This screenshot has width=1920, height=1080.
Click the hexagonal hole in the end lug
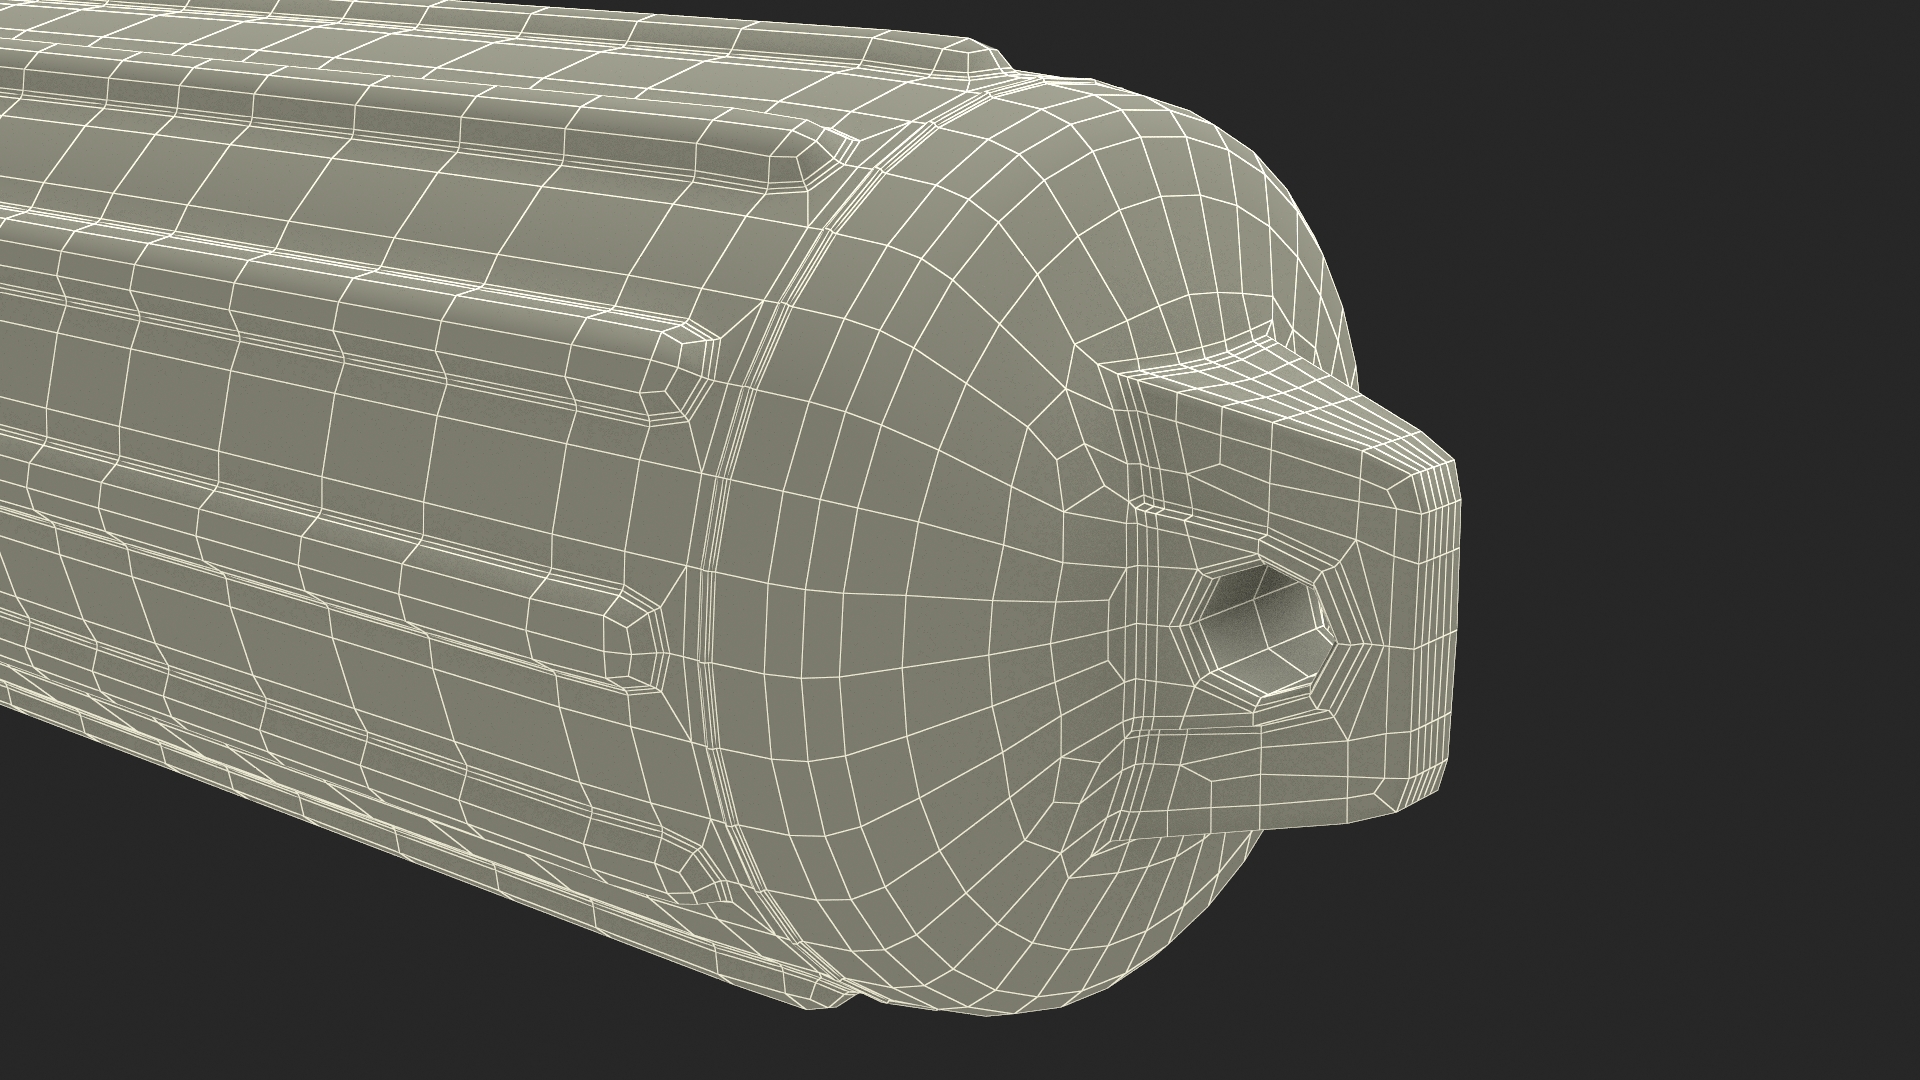click(1262, 633)
